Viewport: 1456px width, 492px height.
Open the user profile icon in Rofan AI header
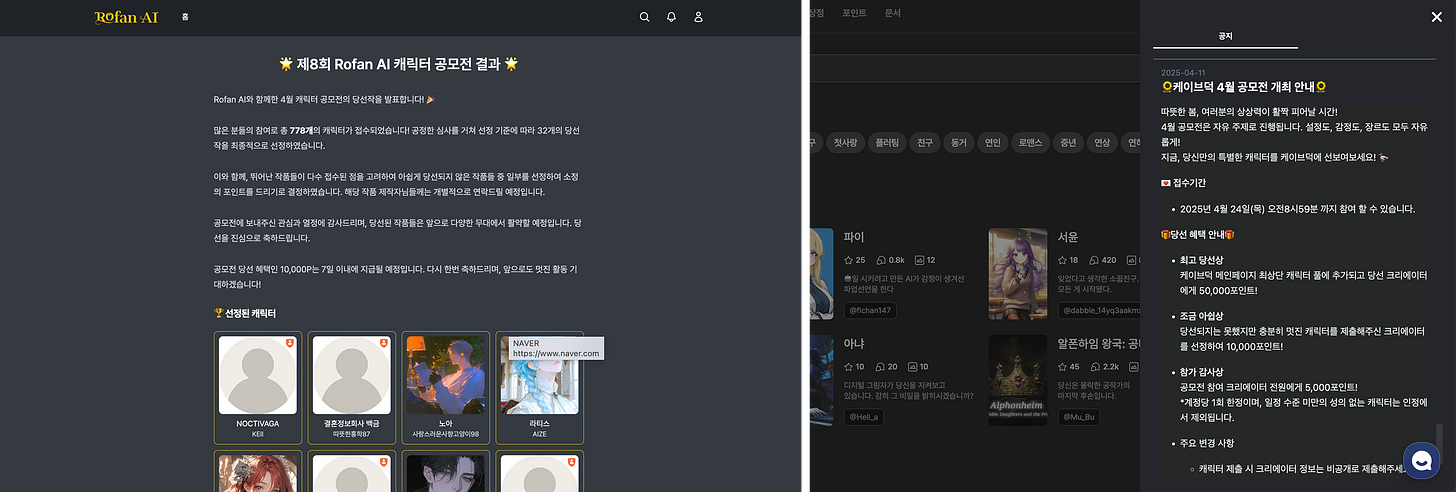tap(699, 17)
